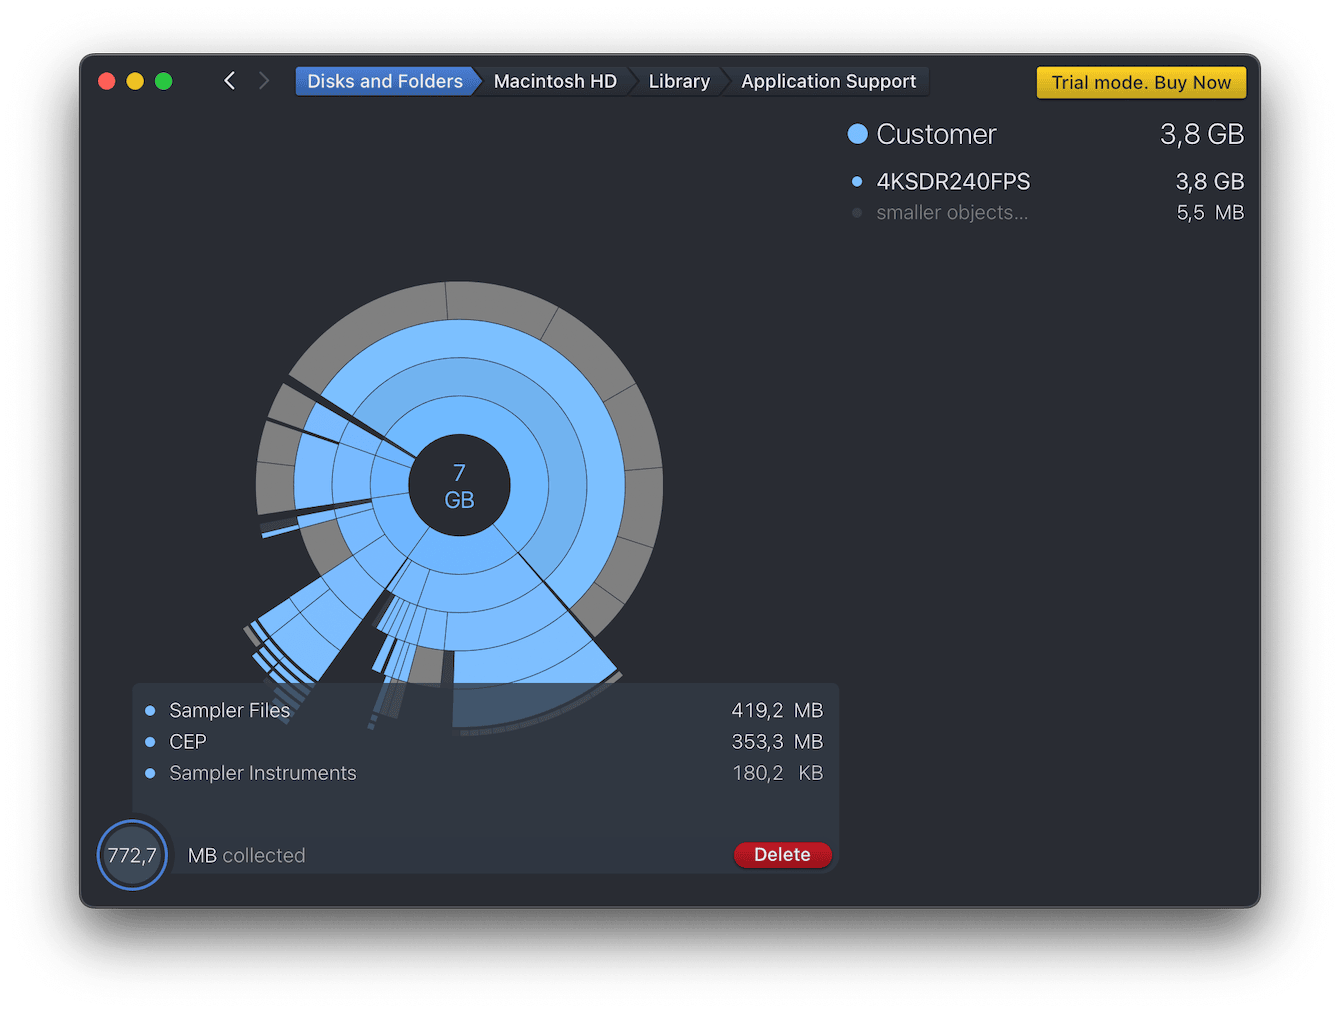Click the 7 GB center of sunburst

(459, 486)
